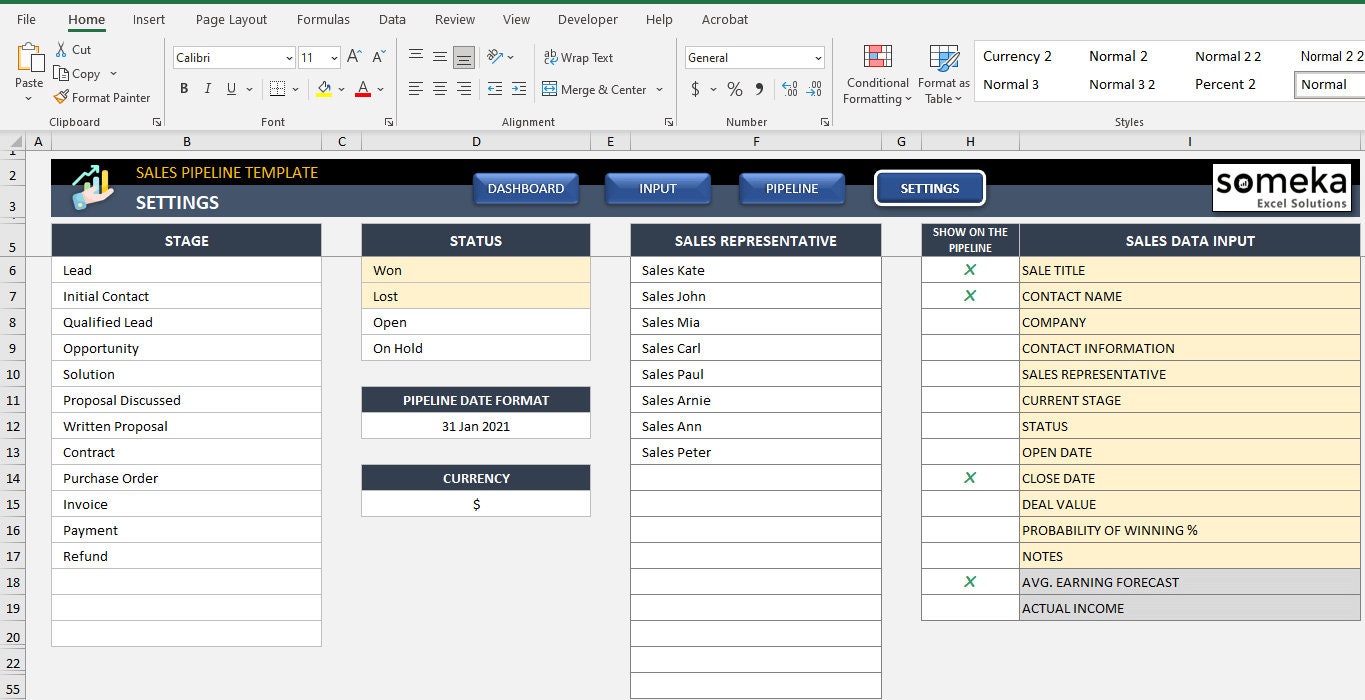Open Format as Table gallery
1365x700 pixels.
click(942, 75)
